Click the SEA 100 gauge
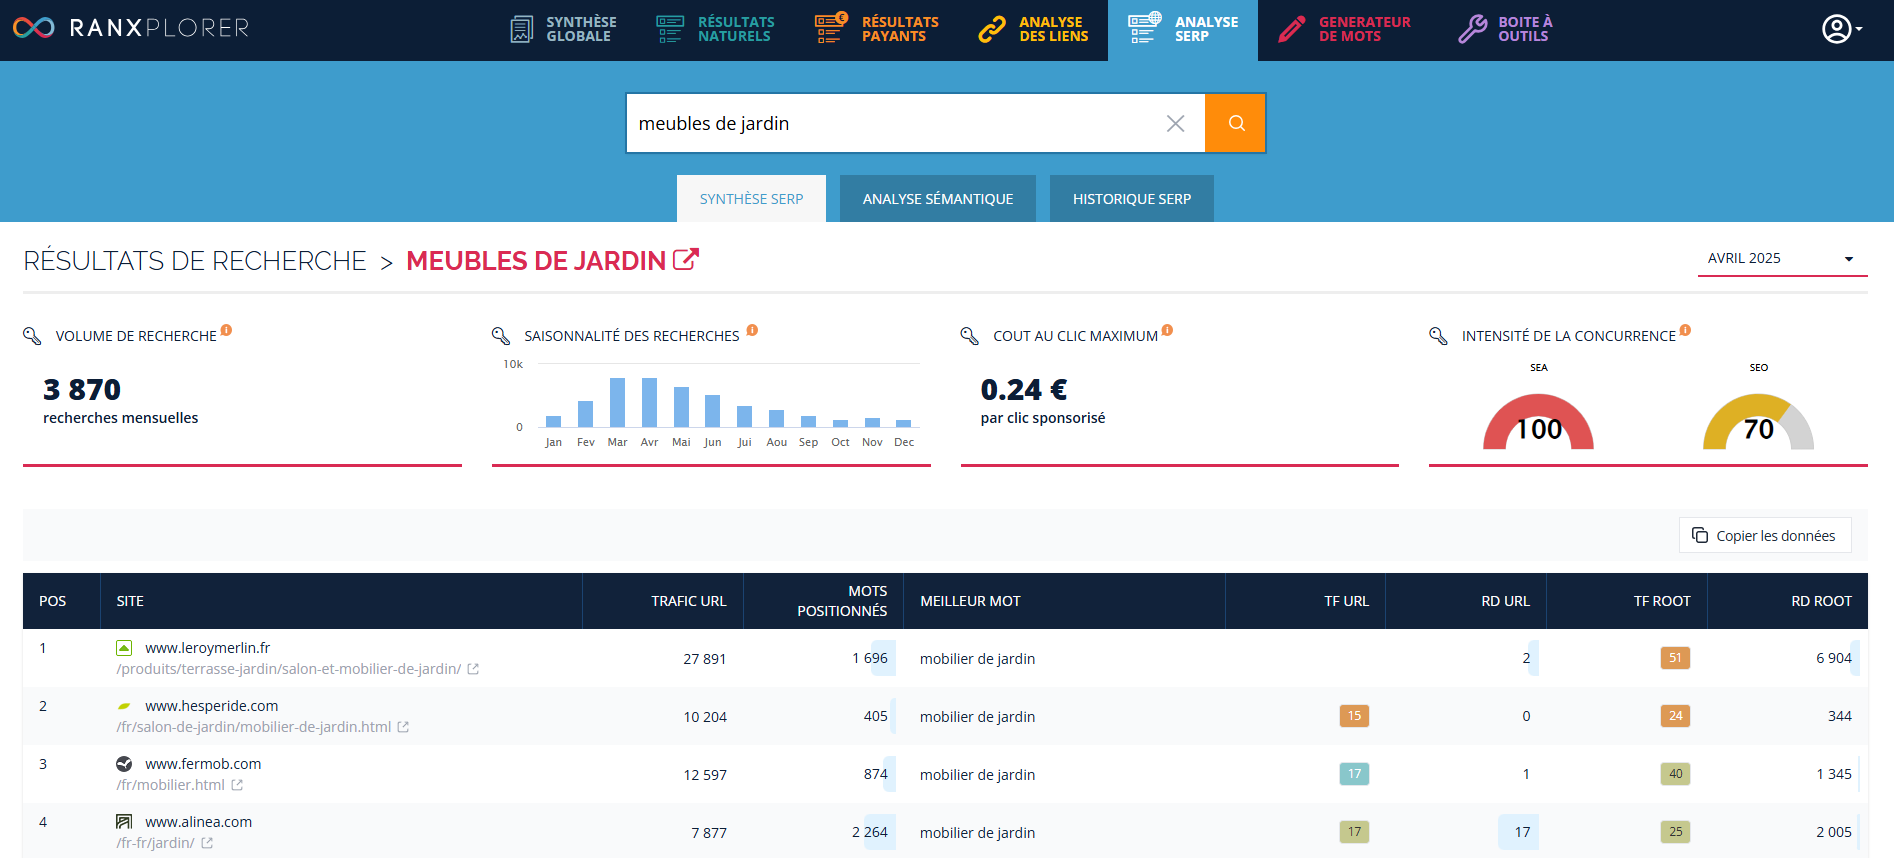This screenshot has width=1894, height=858. pos(1538,422)
